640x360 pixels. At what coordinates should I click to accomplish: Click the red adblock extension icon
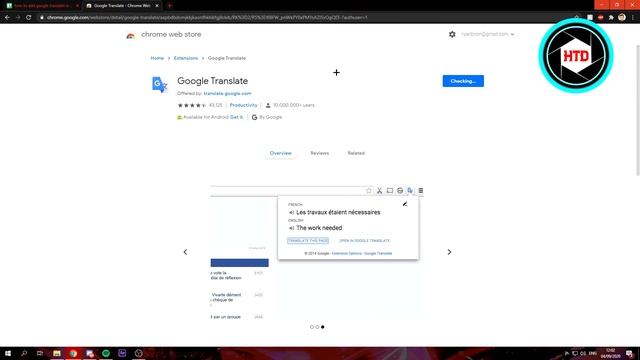pyautogui.click(x=600, y=18)
